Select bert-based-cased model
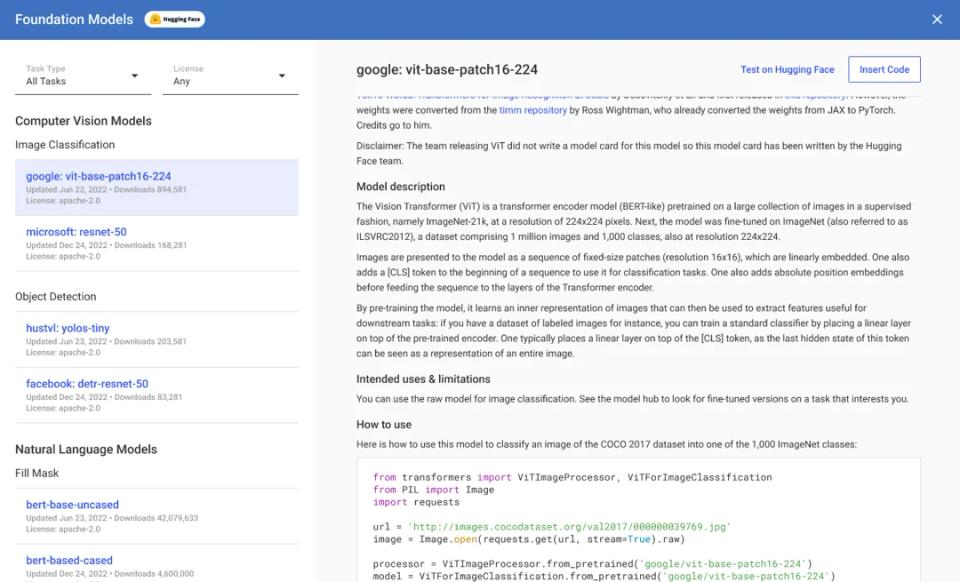Viewport: 960px width, 582px height. tap(157, 564)
